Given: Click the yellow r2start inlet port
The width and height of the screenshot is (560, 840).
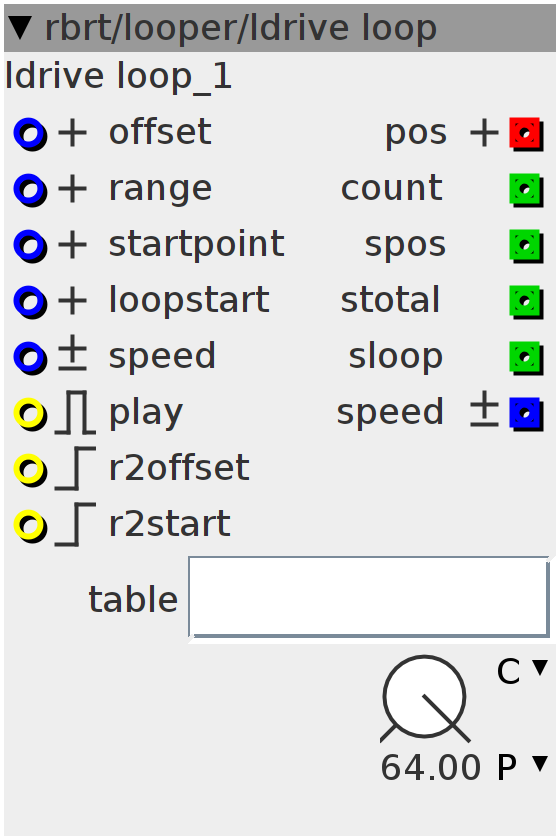Looking at the screenshot, I should click(x=30, y=526).
